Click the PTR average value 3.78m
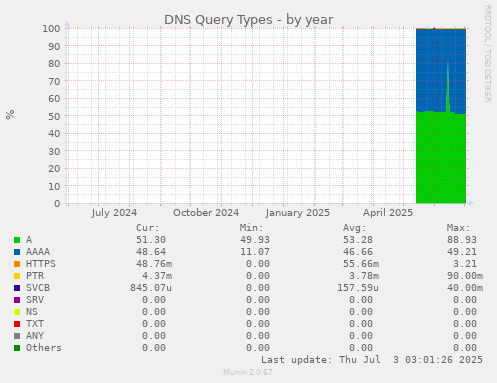The image size is (497, 383). (364, 276)
